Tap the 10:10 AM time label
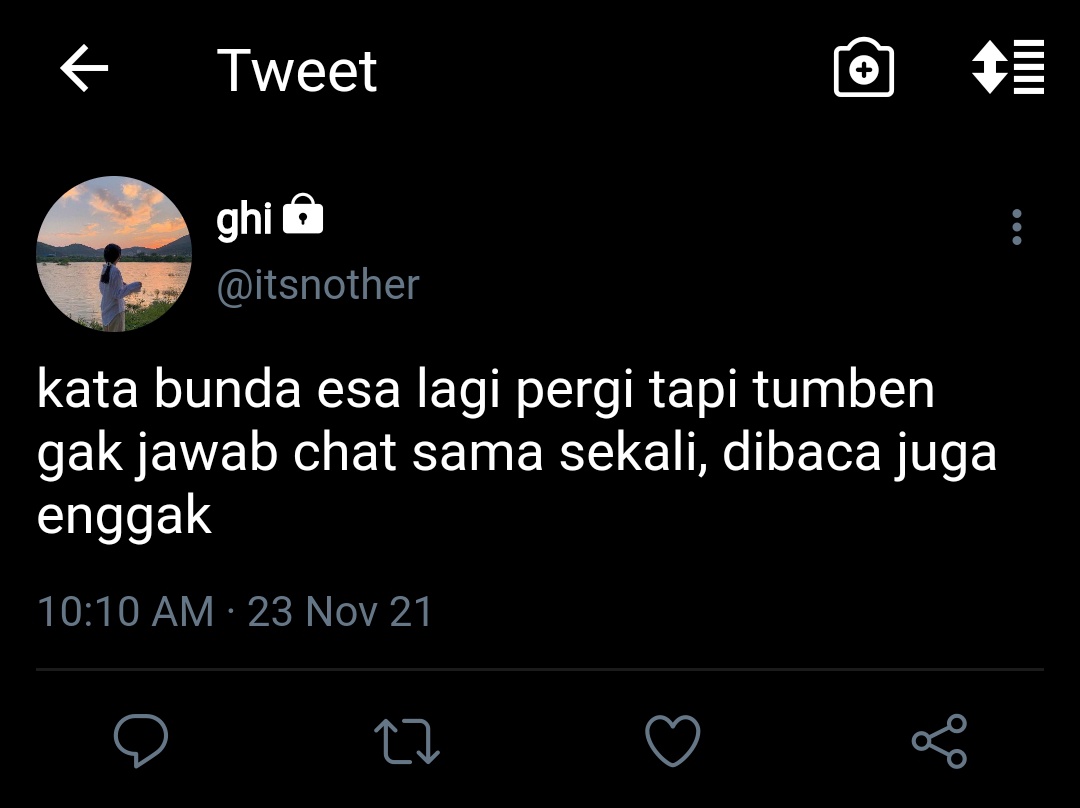 [x=125, y=612]
